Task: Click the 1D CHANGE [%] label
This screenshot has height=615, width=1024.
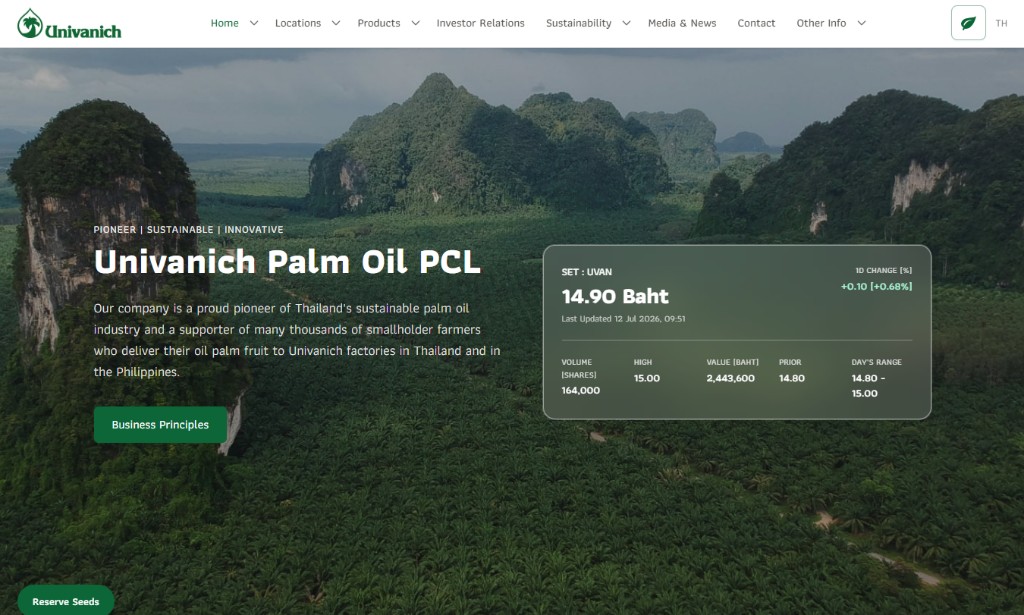Action: pyautogui.click(x=884, y=270)
